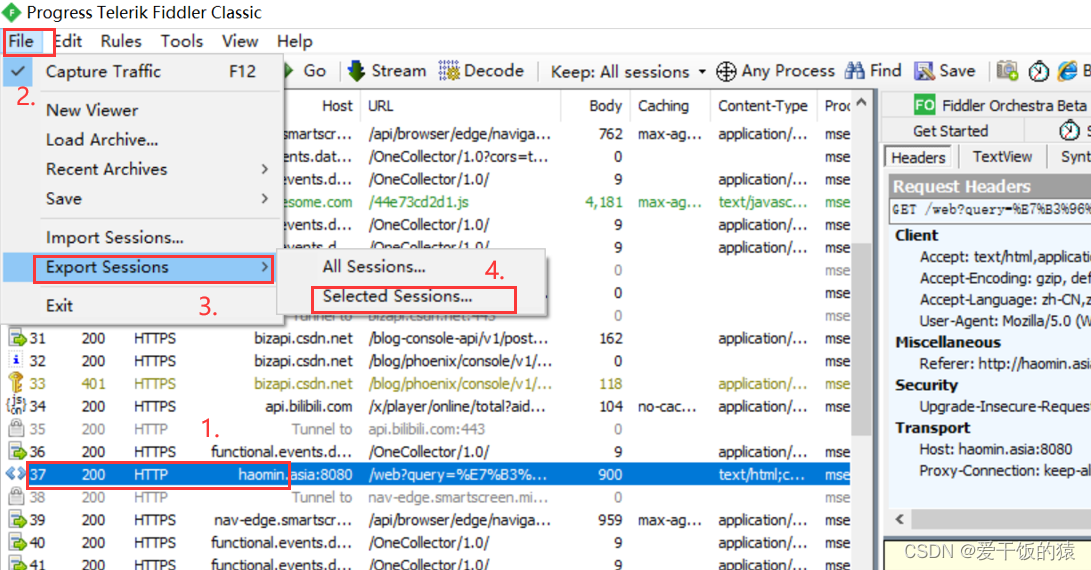Select session 40 row icon
This screenshot has width=1091, height=570.
coord(17,543)
